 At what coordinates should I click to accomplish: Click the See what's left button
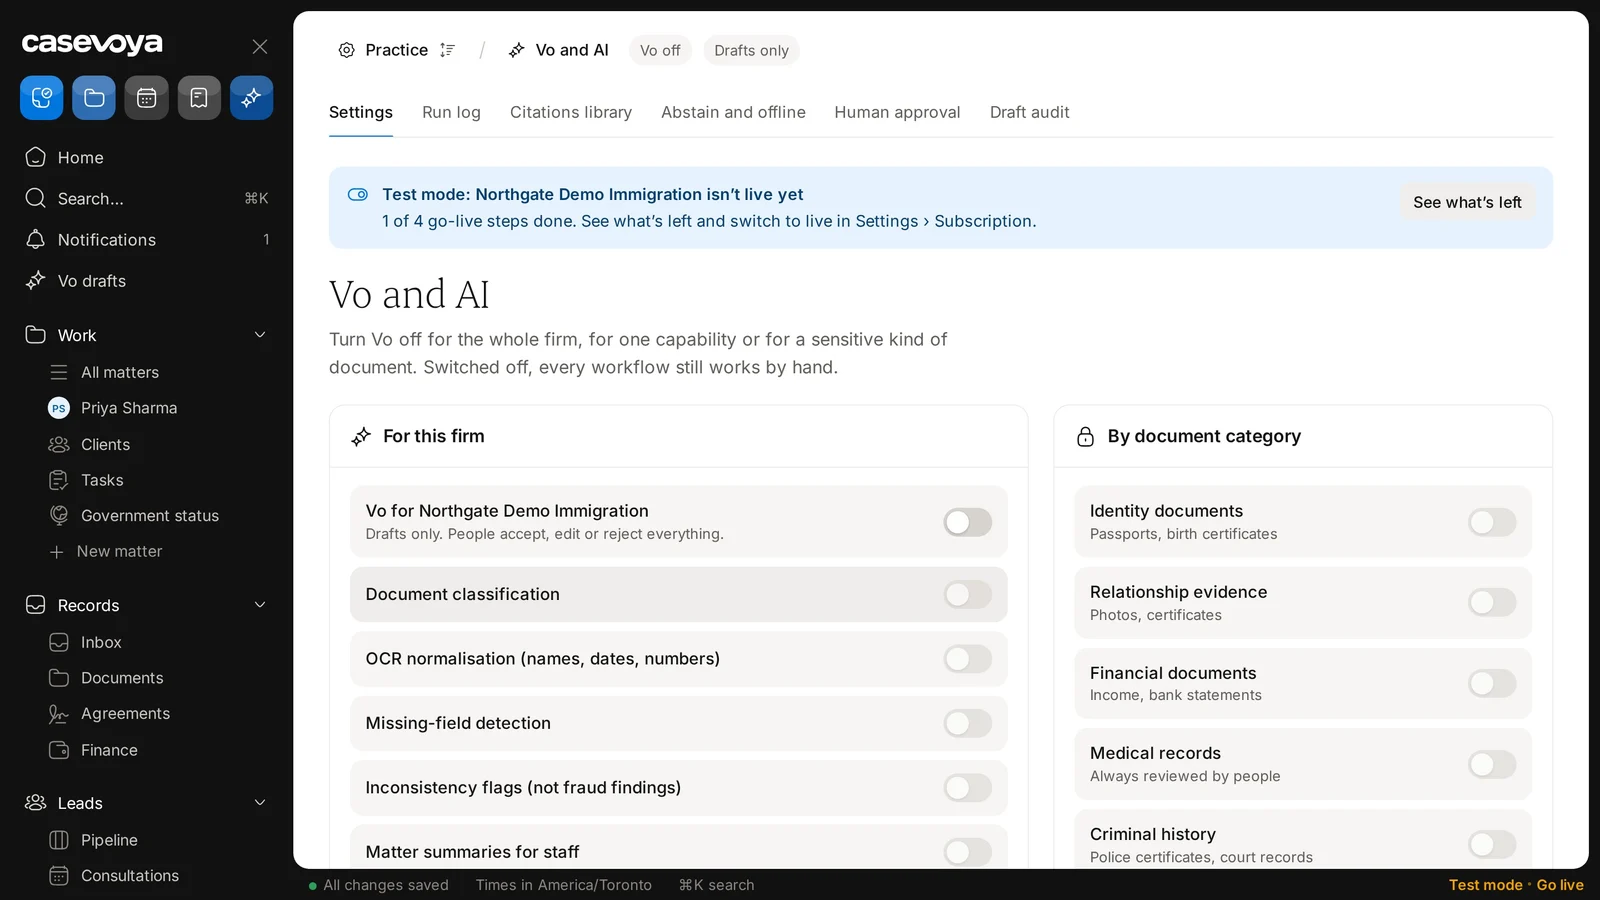pyautogui.click(x=1467, y=202)
